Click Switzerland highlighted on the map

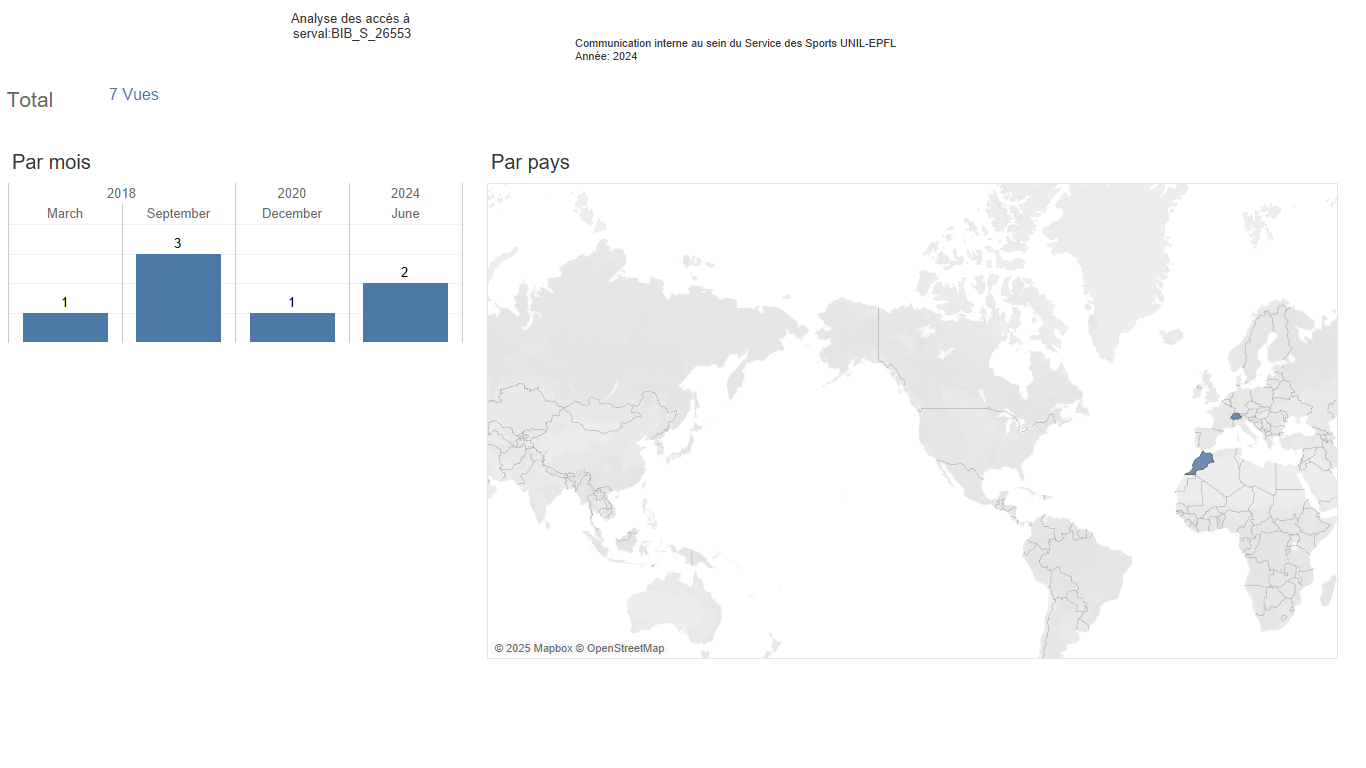tap(1236, 416)
